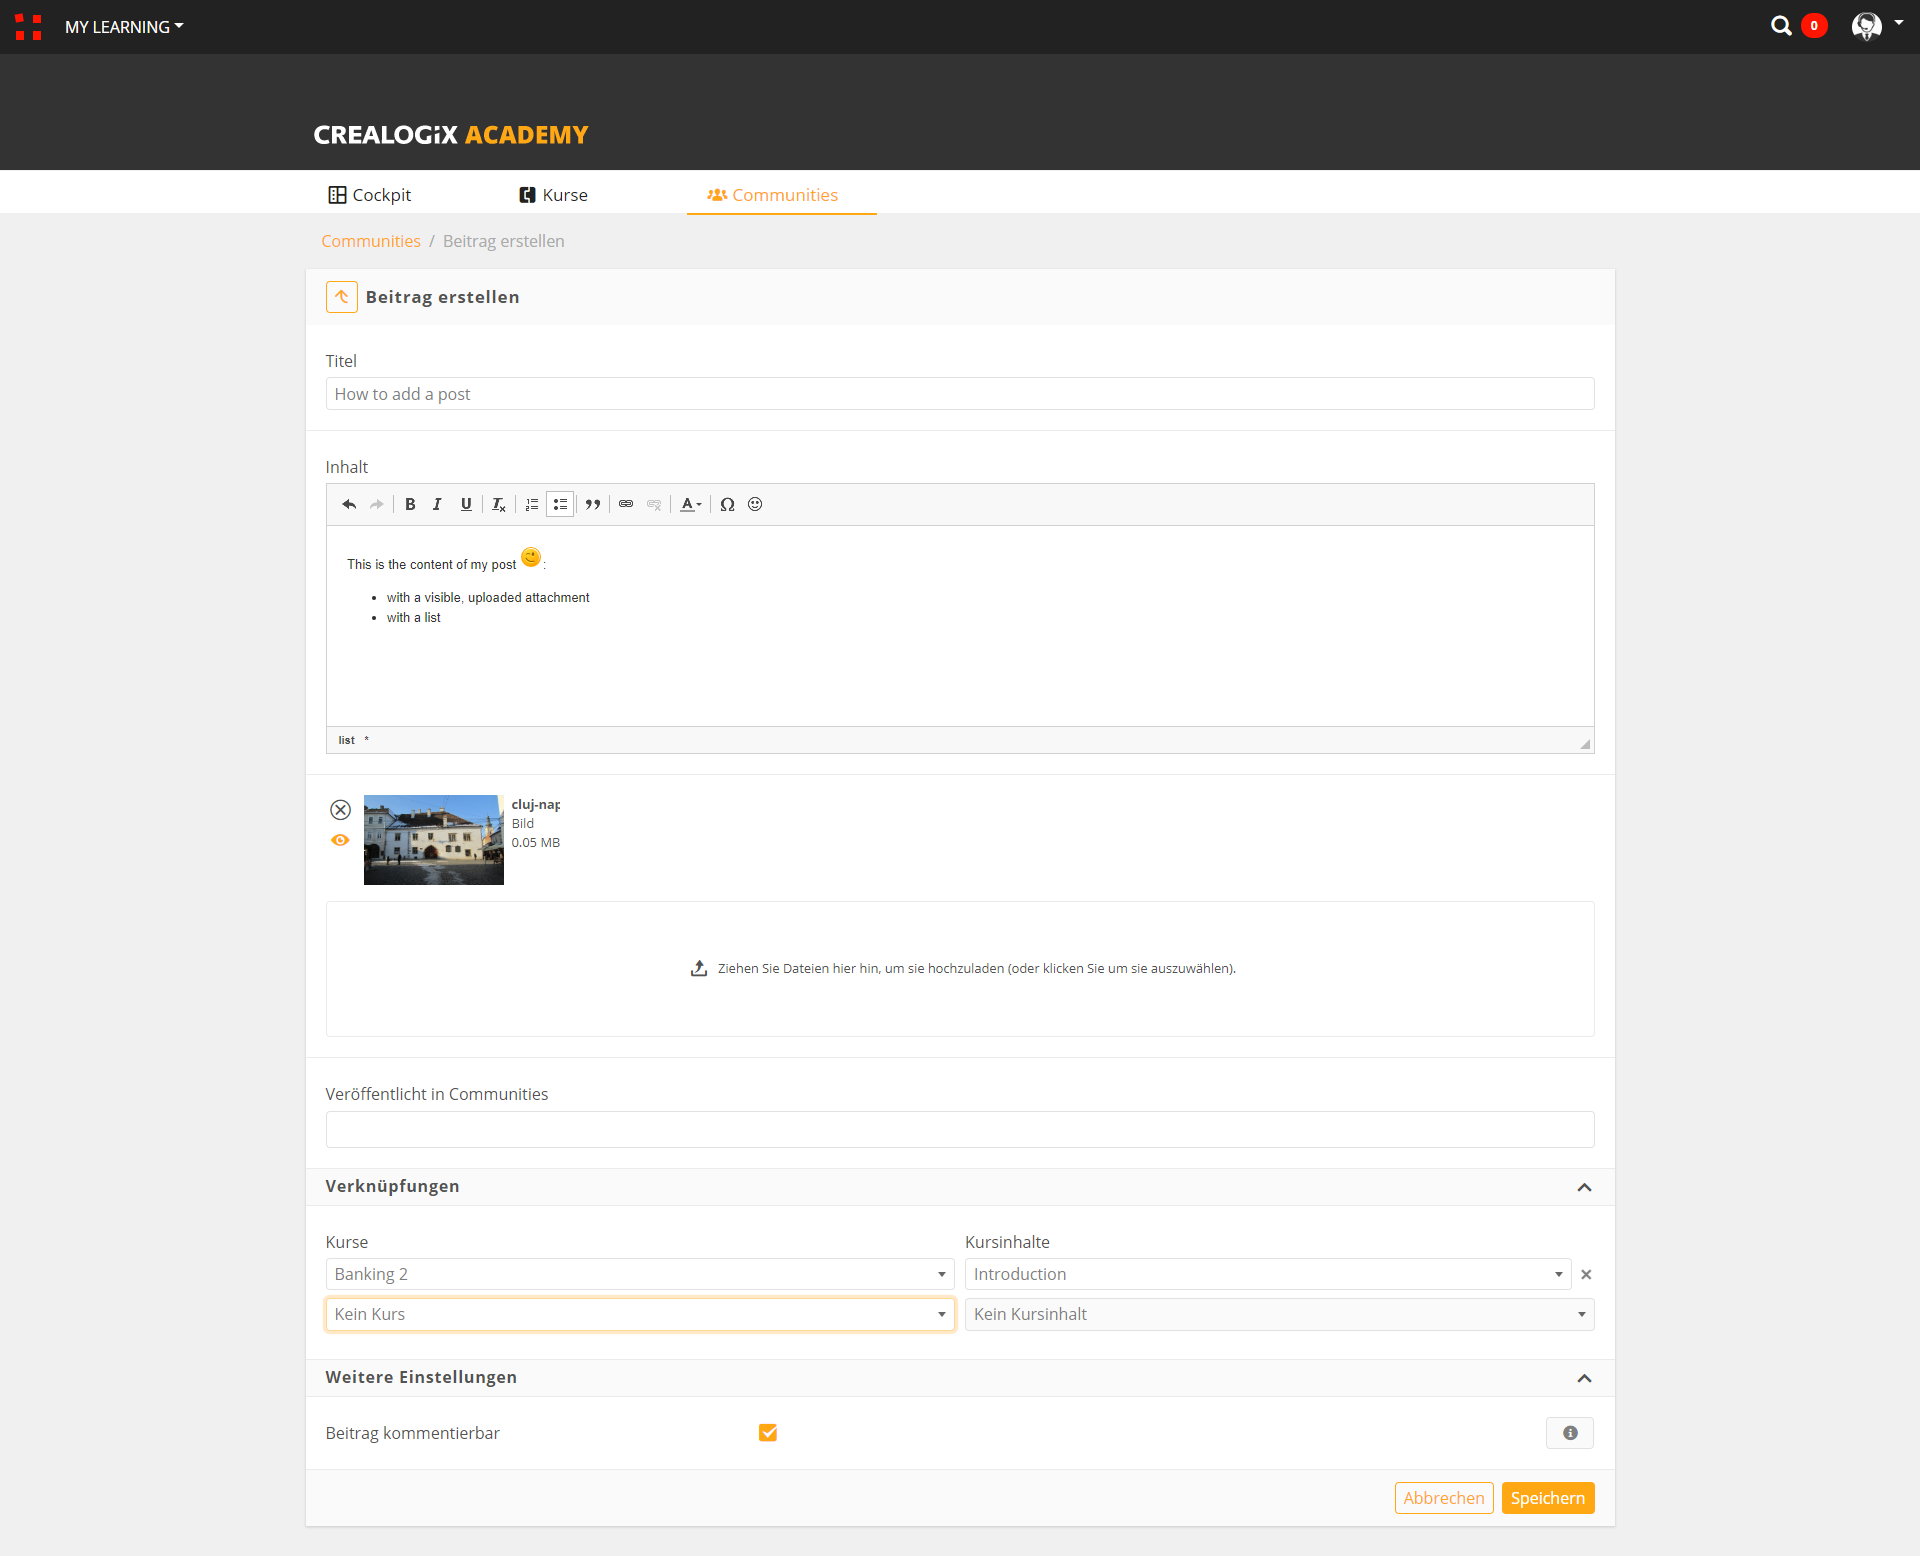Viewport: 1920px width, 1556px height.
Task: Collapse the Verknüpfungen section
Action: click(1584, 1187)
